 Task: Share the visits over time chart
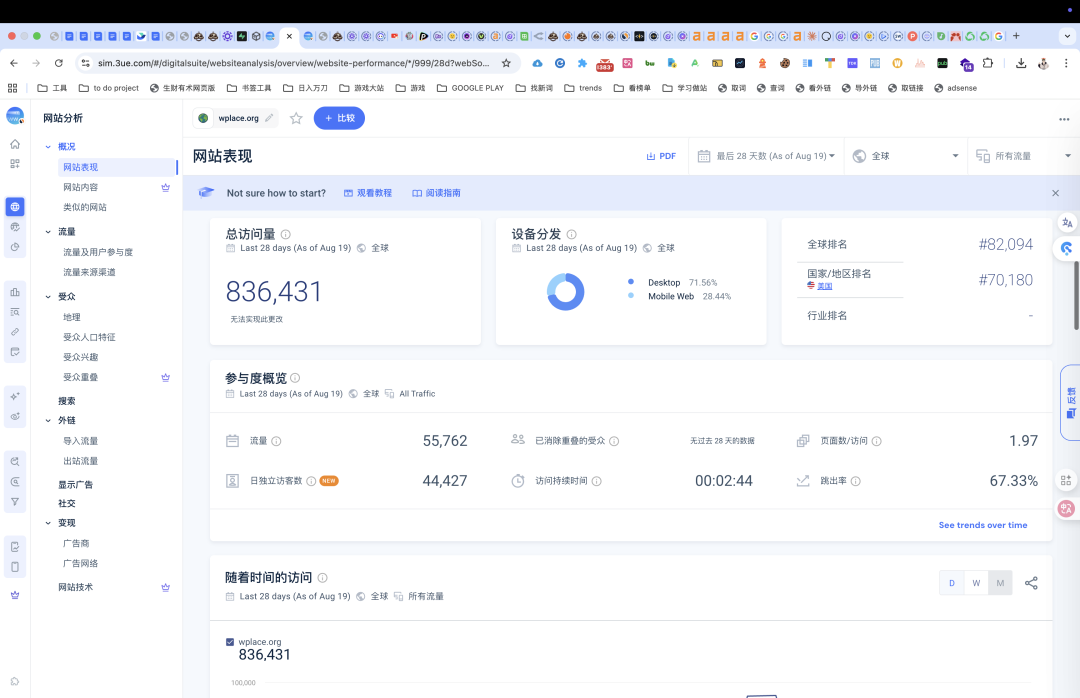click(1031, 583)
